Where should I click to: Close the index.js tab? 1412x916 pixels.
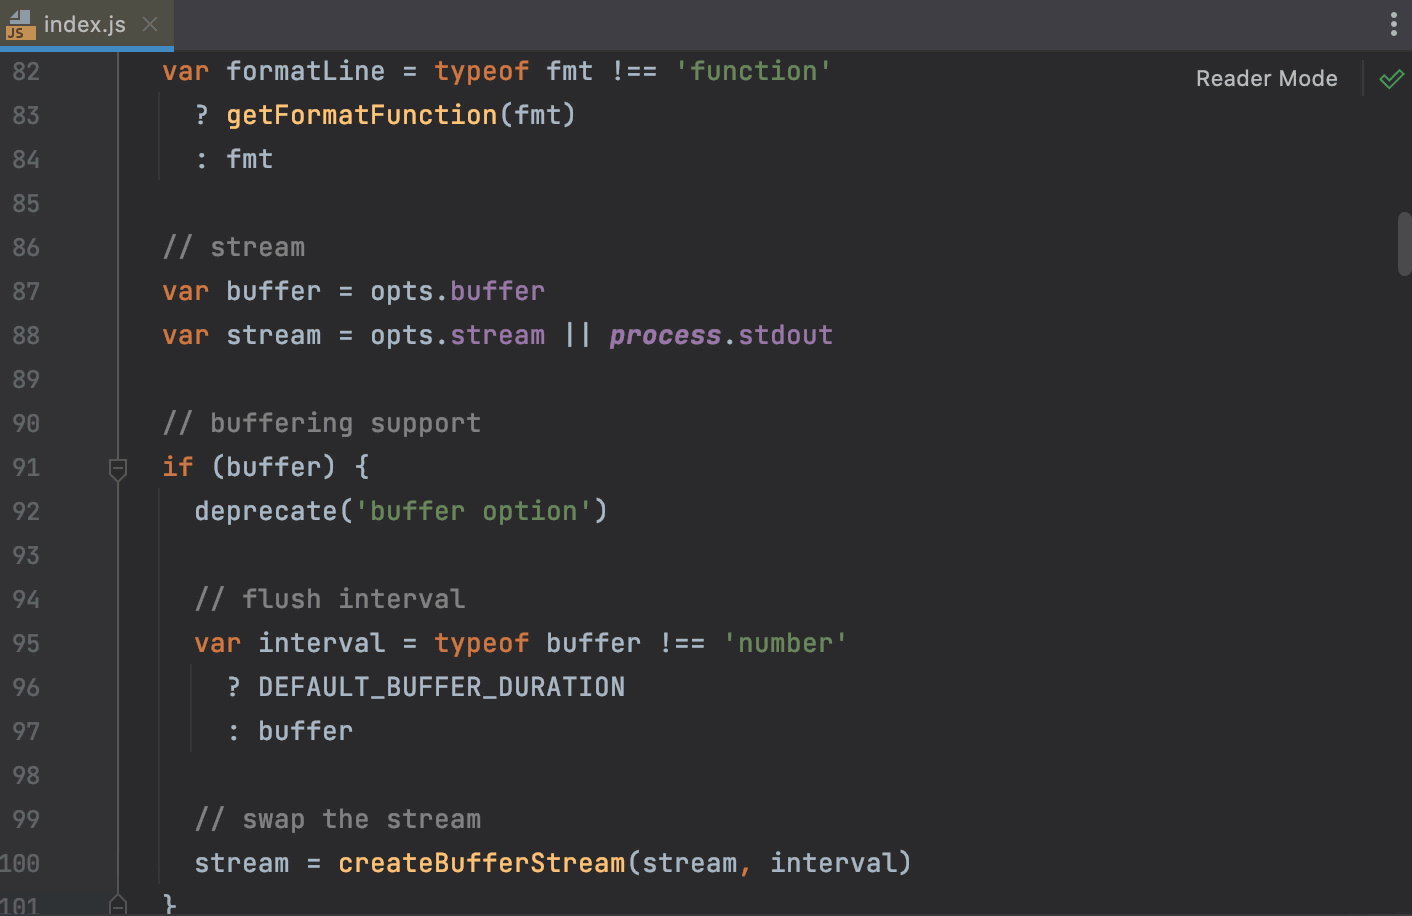150,25
